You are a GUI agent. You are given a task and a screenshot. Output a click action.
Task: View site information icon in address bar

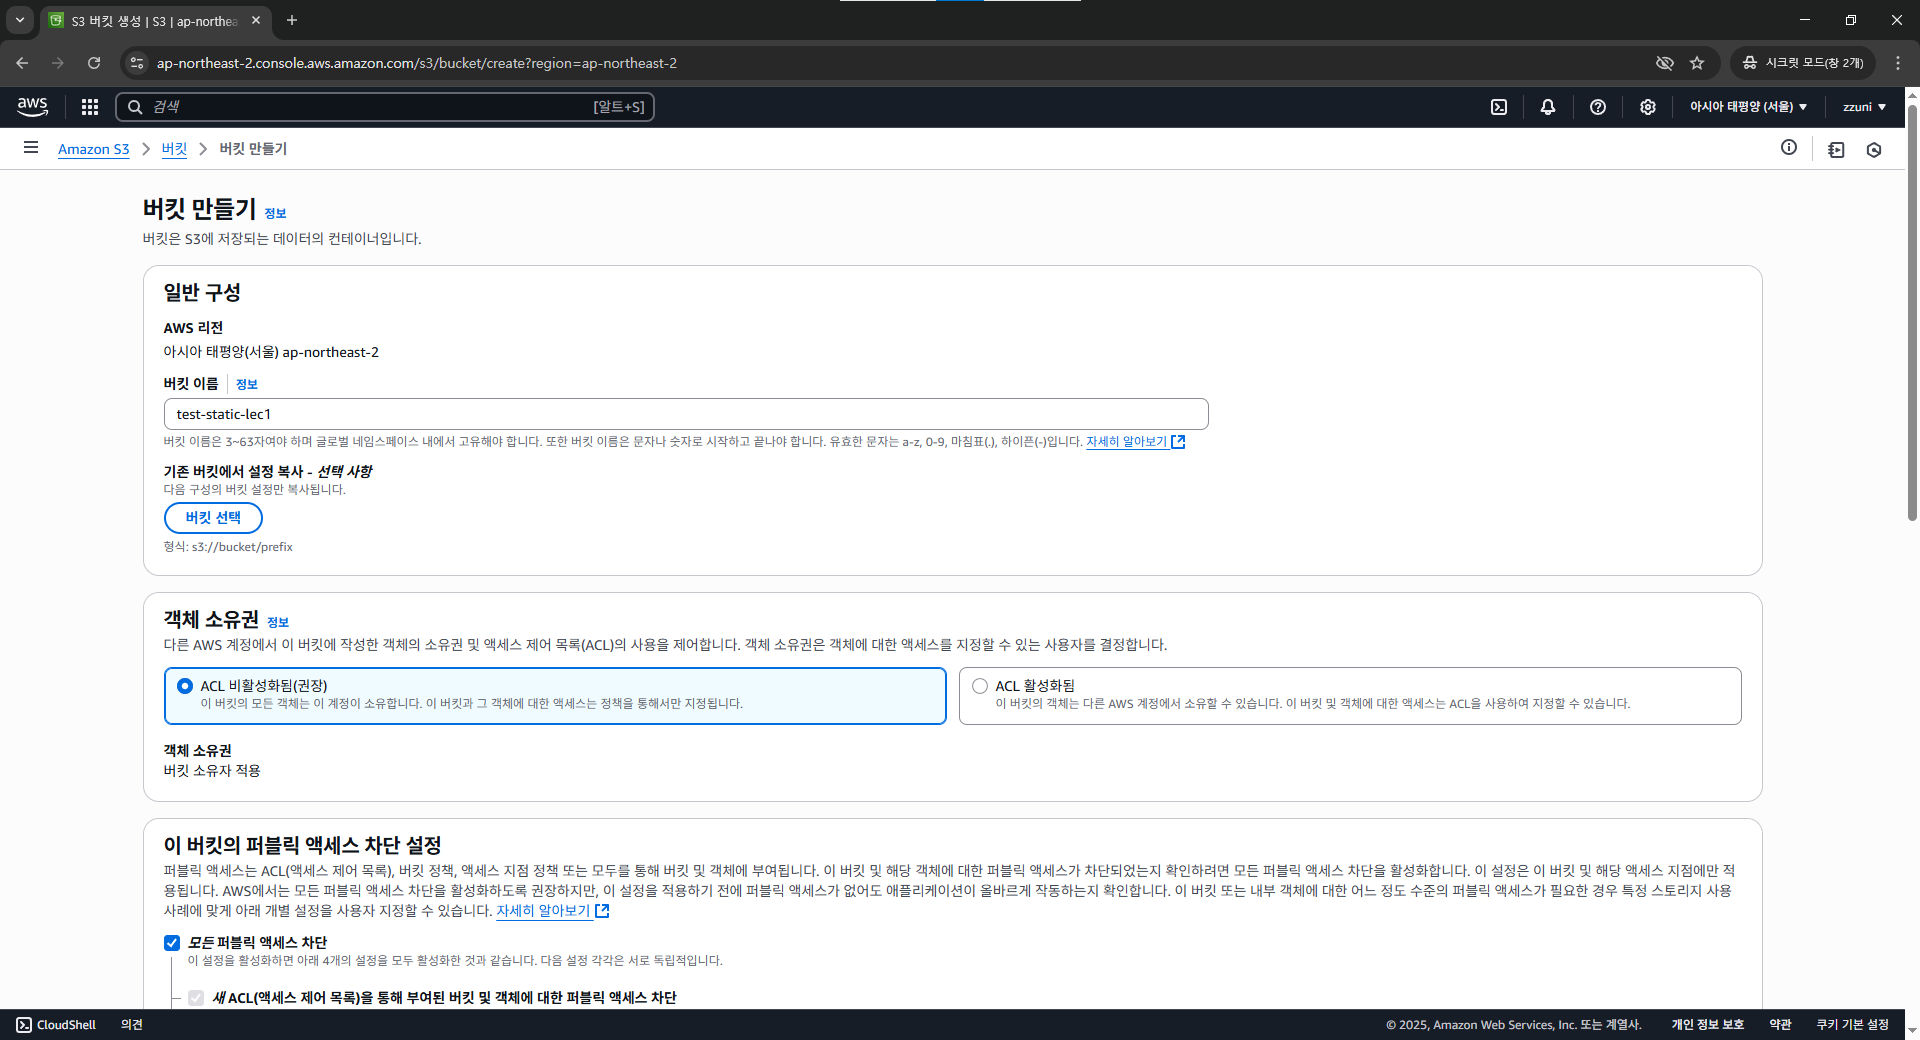(x=137, y=63)
